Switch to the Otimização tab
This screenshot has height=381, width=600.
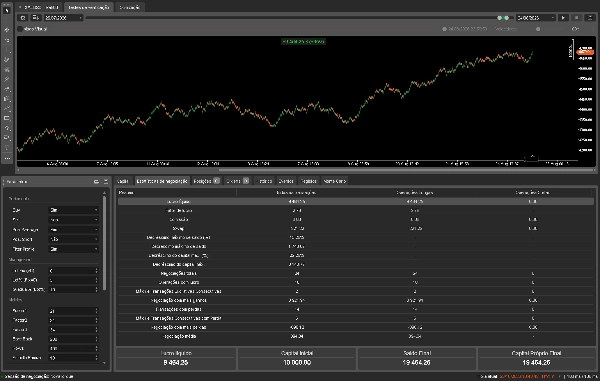coord(129,7)
